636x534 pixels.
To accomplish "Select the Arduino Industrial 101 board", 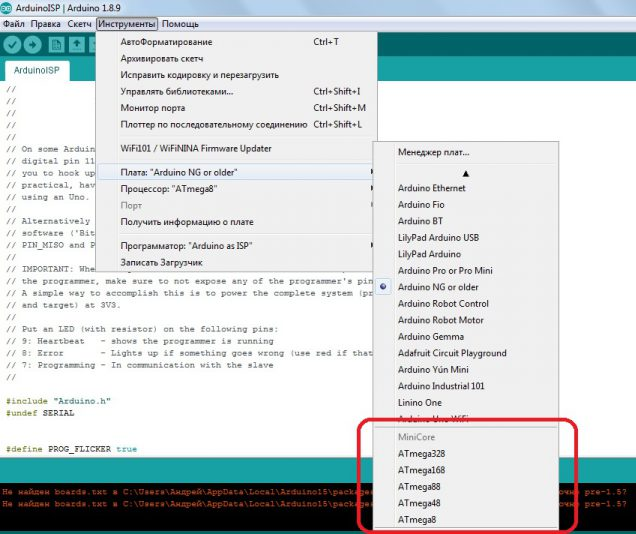I will (x=466, y=386).
